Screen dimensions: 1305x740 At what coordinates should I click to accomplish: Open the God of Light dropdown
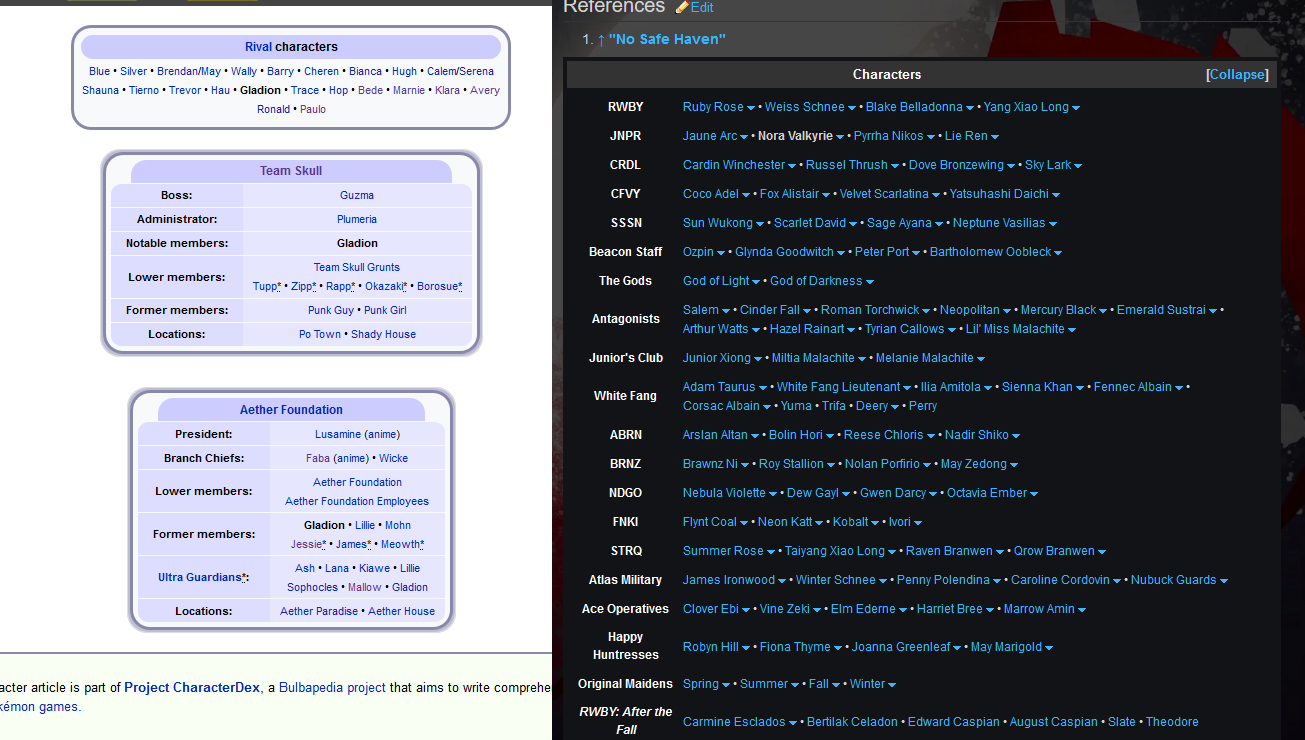[x=755, y=280]
